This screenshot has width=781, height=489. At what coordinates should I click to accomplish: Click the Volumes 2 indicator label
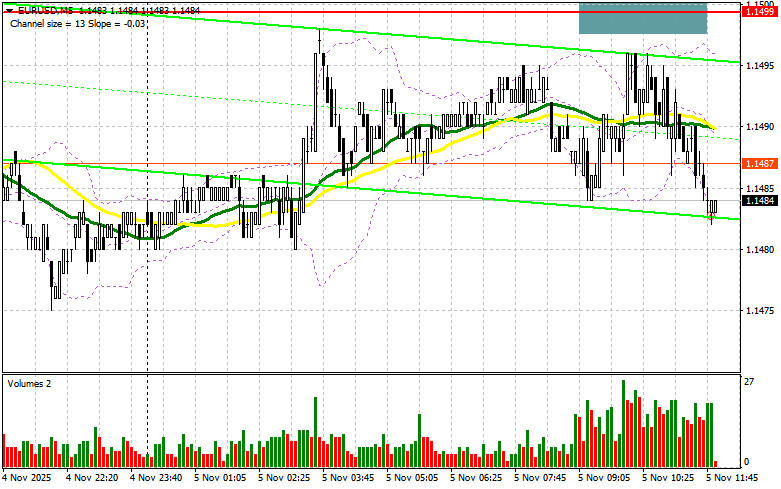32,383
